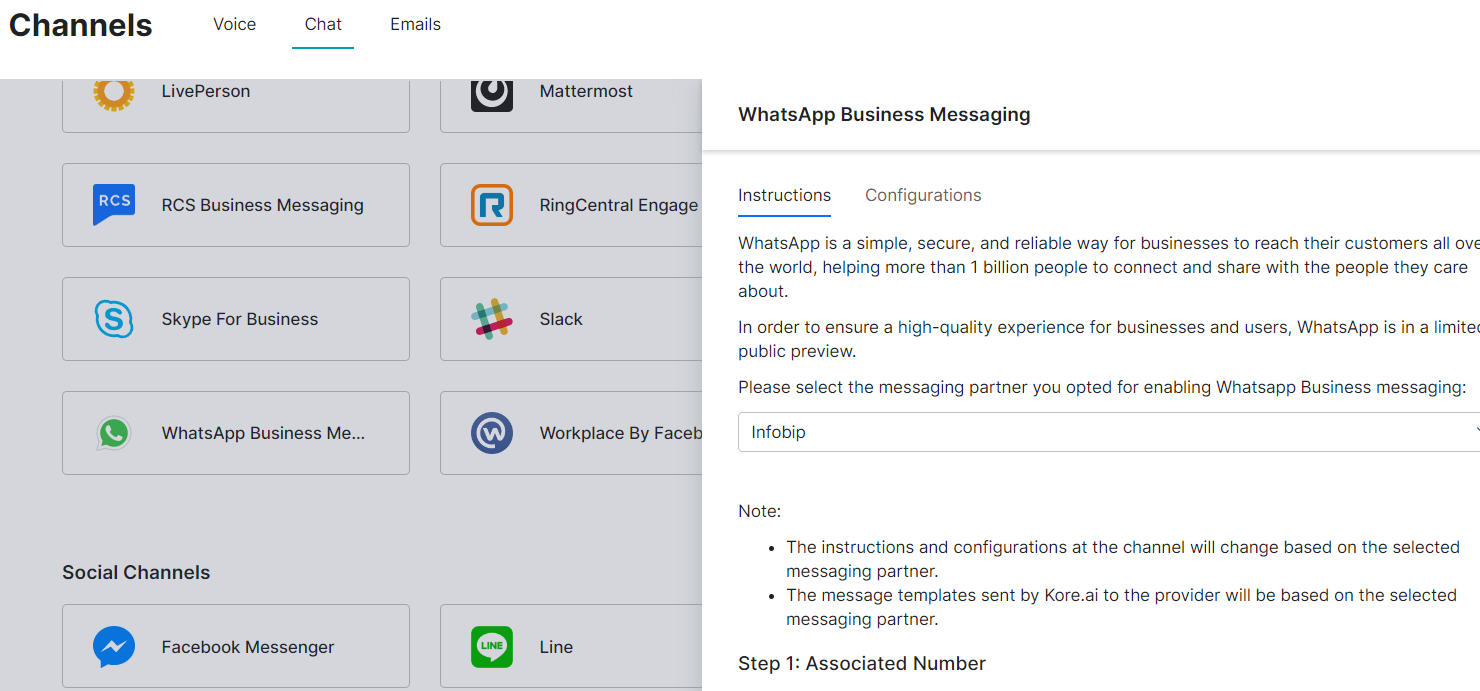Select the Chat tab
This screenshot has height=691, width=1480.
tap(323, 24)
